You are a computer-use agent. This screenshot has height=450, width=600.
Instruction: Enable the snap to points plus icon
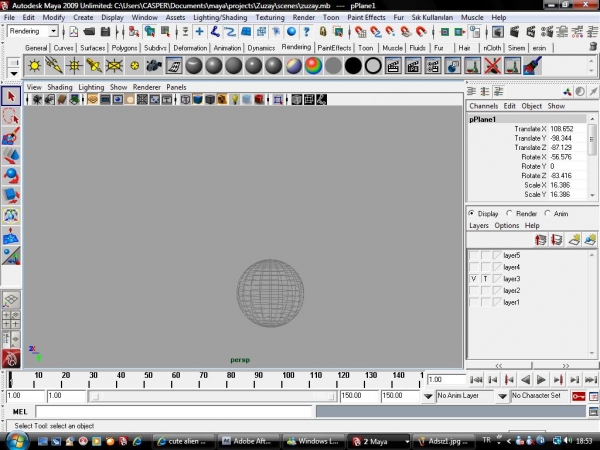coord(199,31)
